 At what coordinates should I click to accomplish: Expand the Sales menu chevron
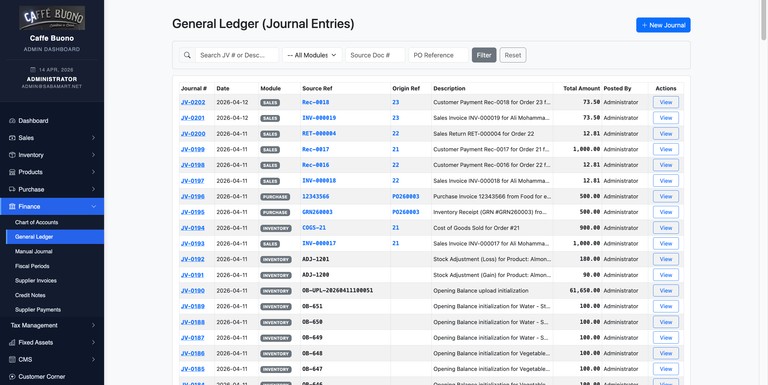pos(93,138)
